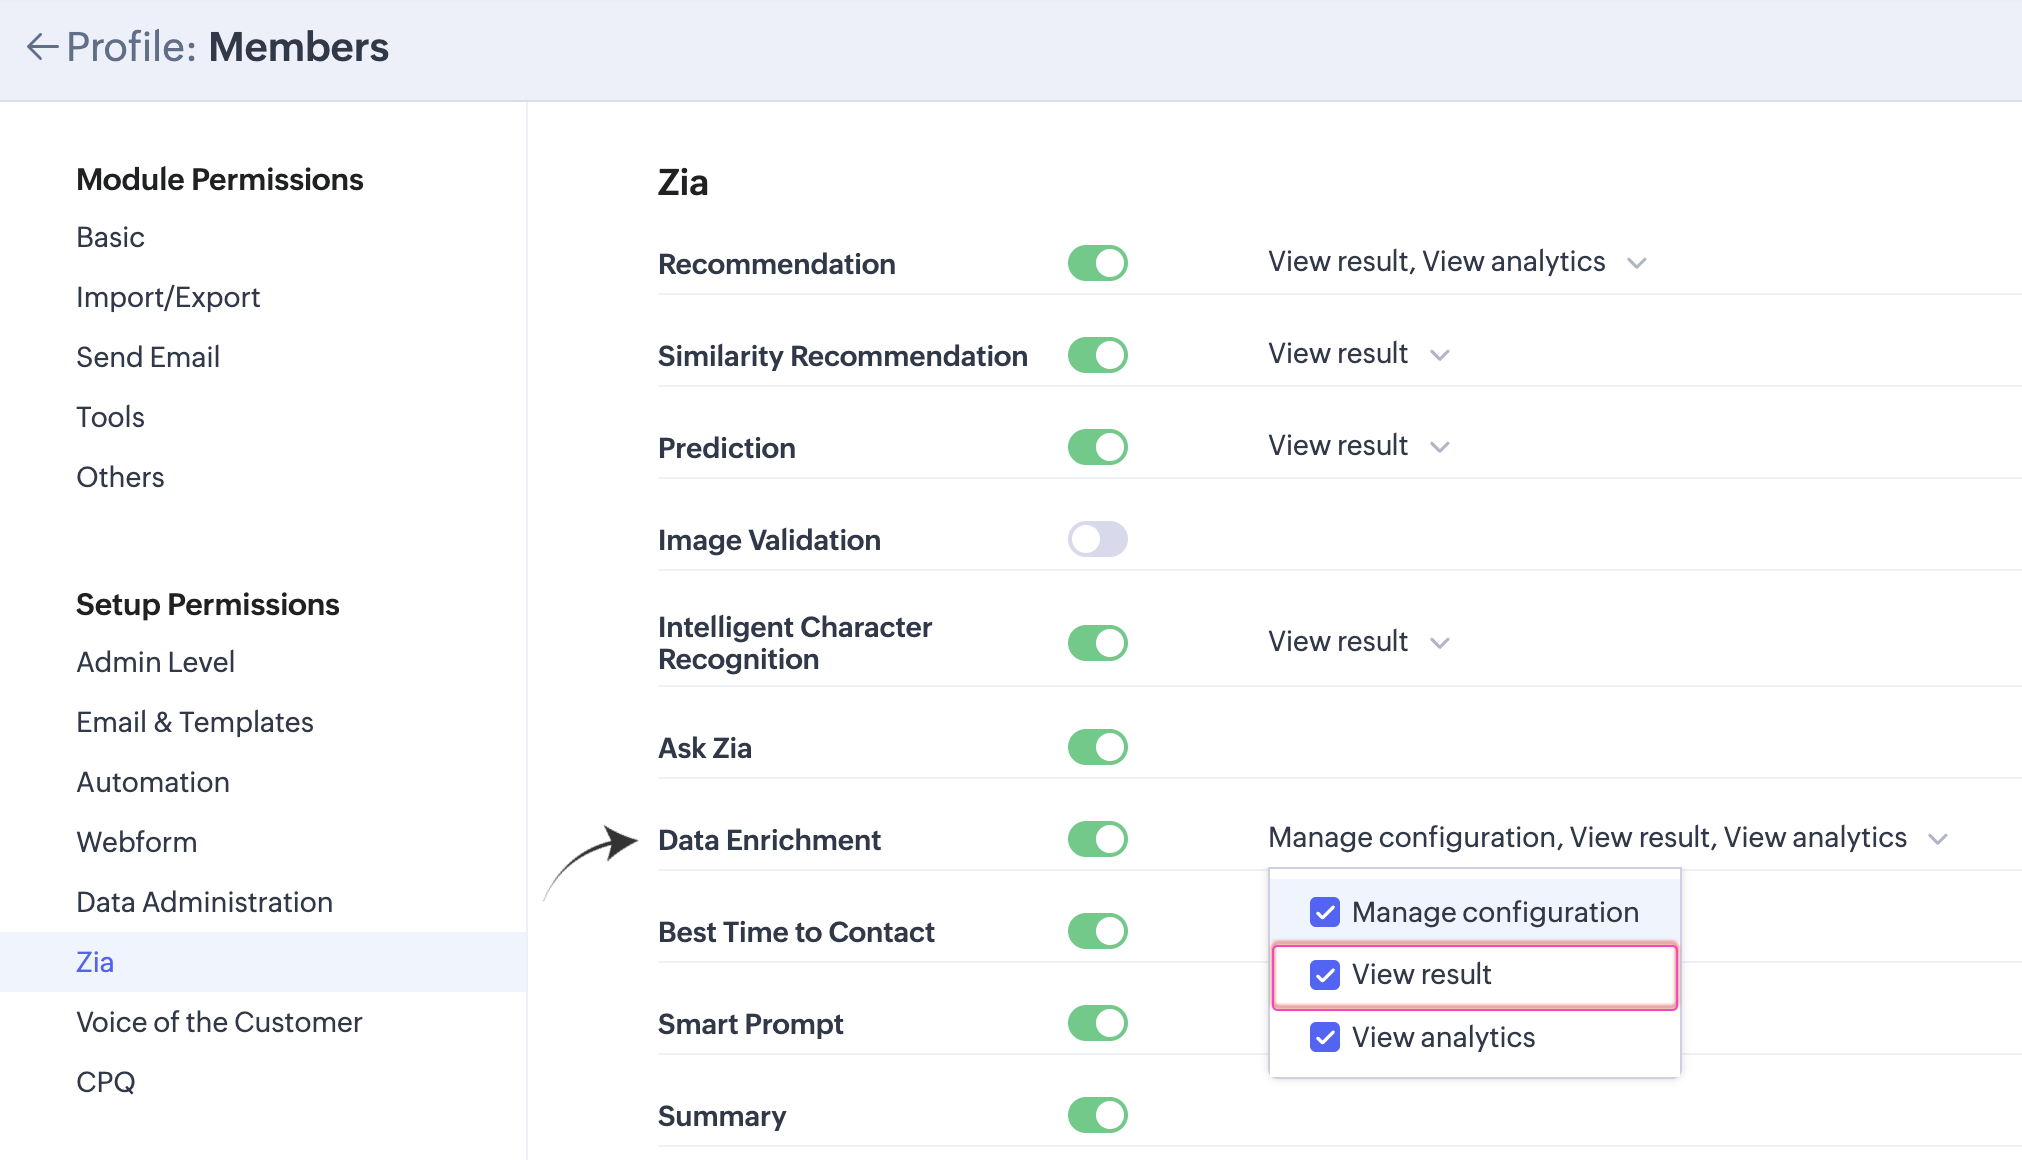Switch off the Ask Zia toggle
The width and height of the screenshot is (2022, 1160).
(1097, 747)
